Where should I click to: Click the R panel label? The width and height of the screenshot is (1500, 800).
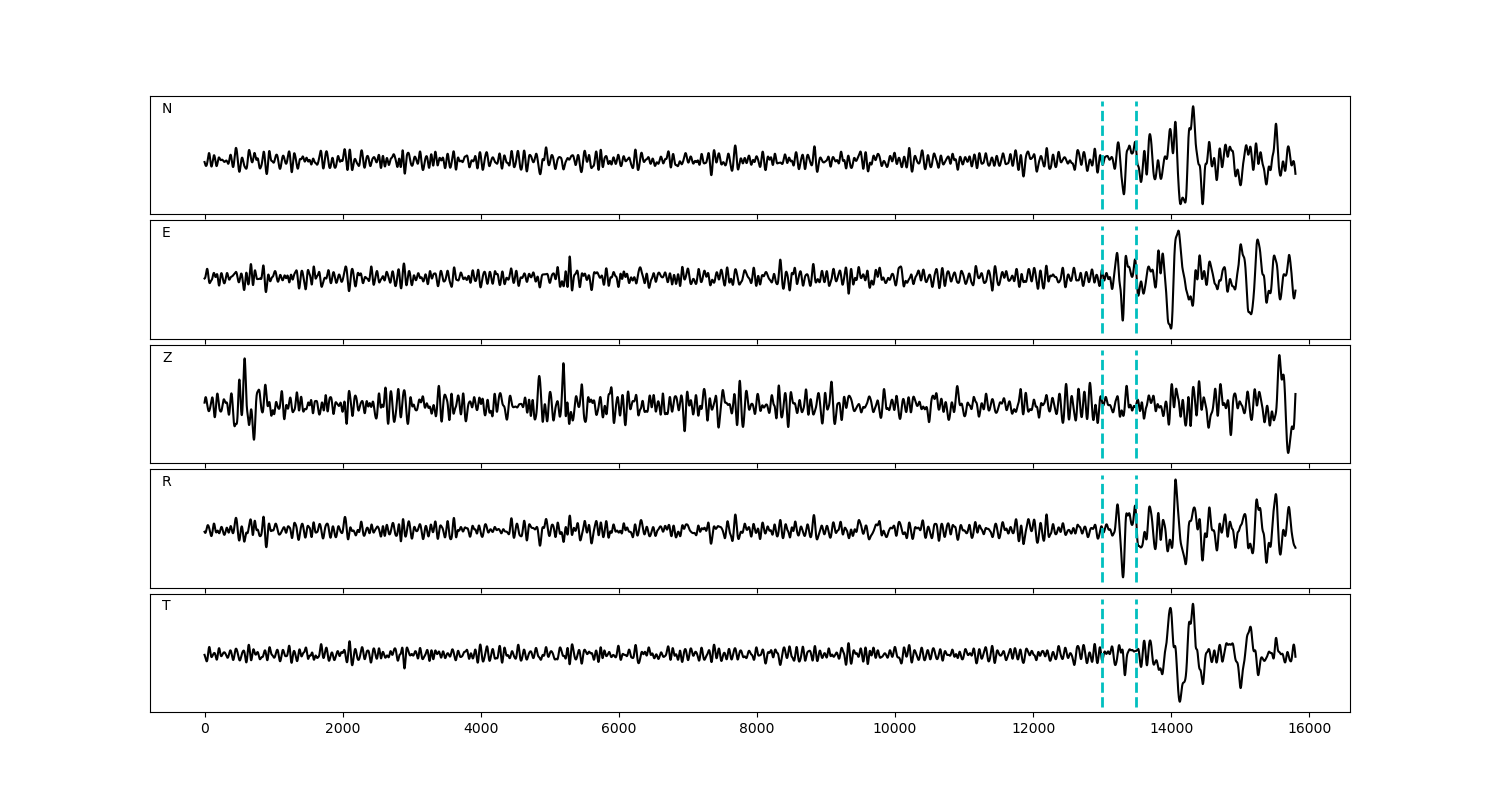point(167,482)
